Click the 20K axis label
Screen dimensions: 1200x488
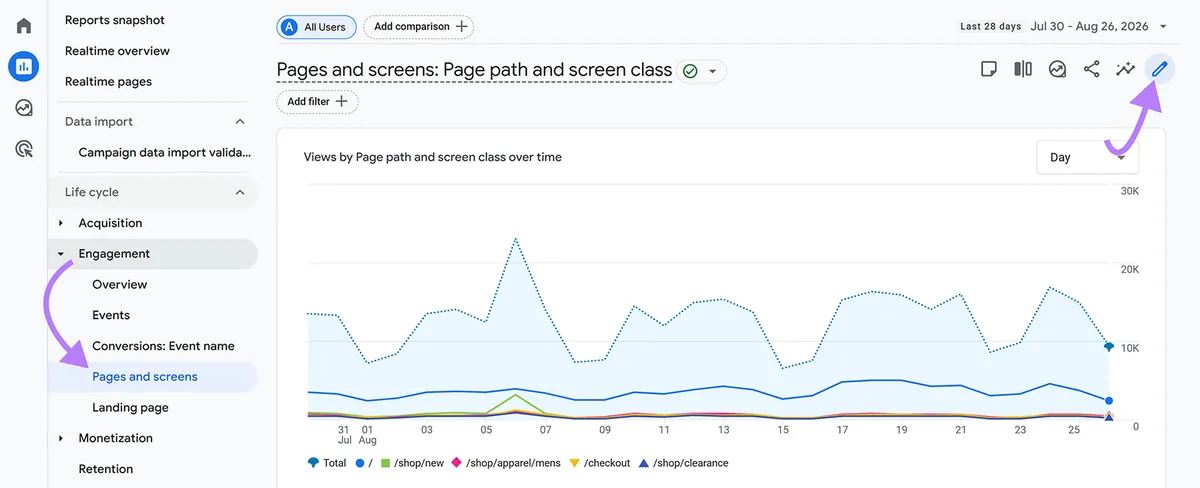1129,270
